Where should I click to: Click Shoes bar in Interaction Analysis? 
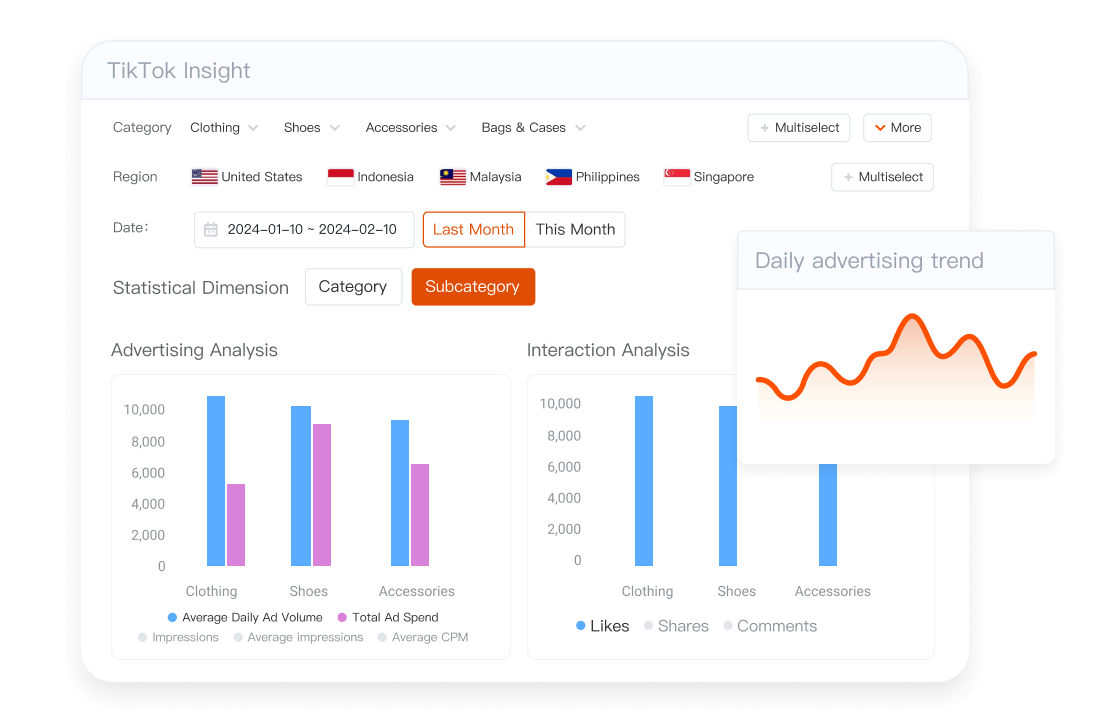(x=728, y=486)
